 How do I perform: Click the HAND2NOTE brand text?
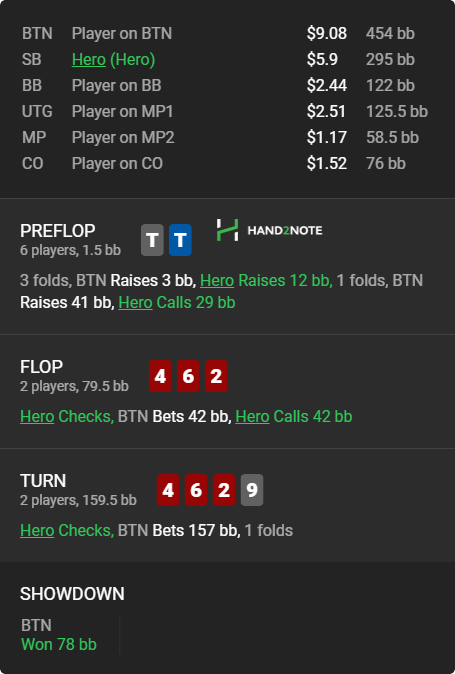pos(285,230)
